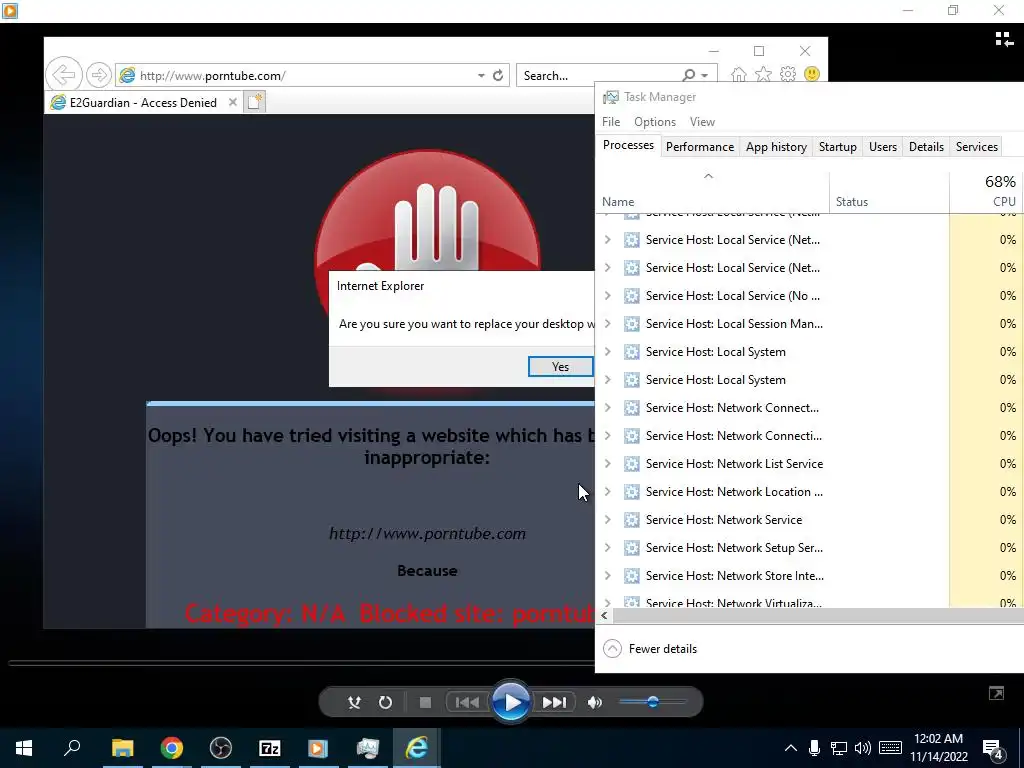The image size is (1024, 768).
Task: Refresh the page in Internet Explorer
Action: pos(498,76)
